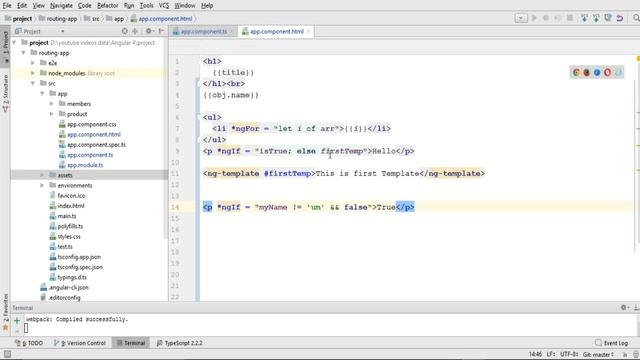Screen dimensions: 640x360
Task: Open Version Control tool window
Action: coord(80,343)
